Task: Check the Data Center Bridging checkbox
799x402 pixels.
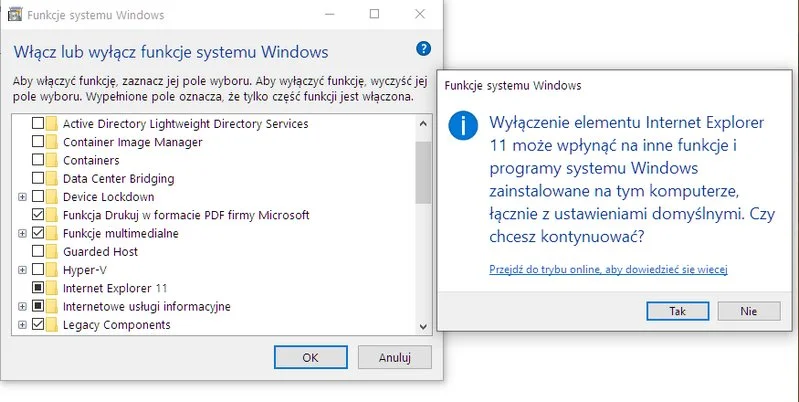Action: (38, 178)
